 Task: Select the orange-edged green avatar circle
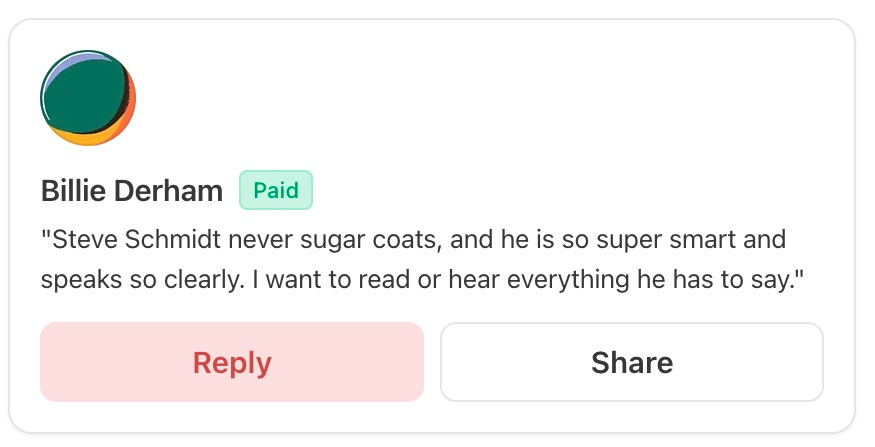coord(88,98)
